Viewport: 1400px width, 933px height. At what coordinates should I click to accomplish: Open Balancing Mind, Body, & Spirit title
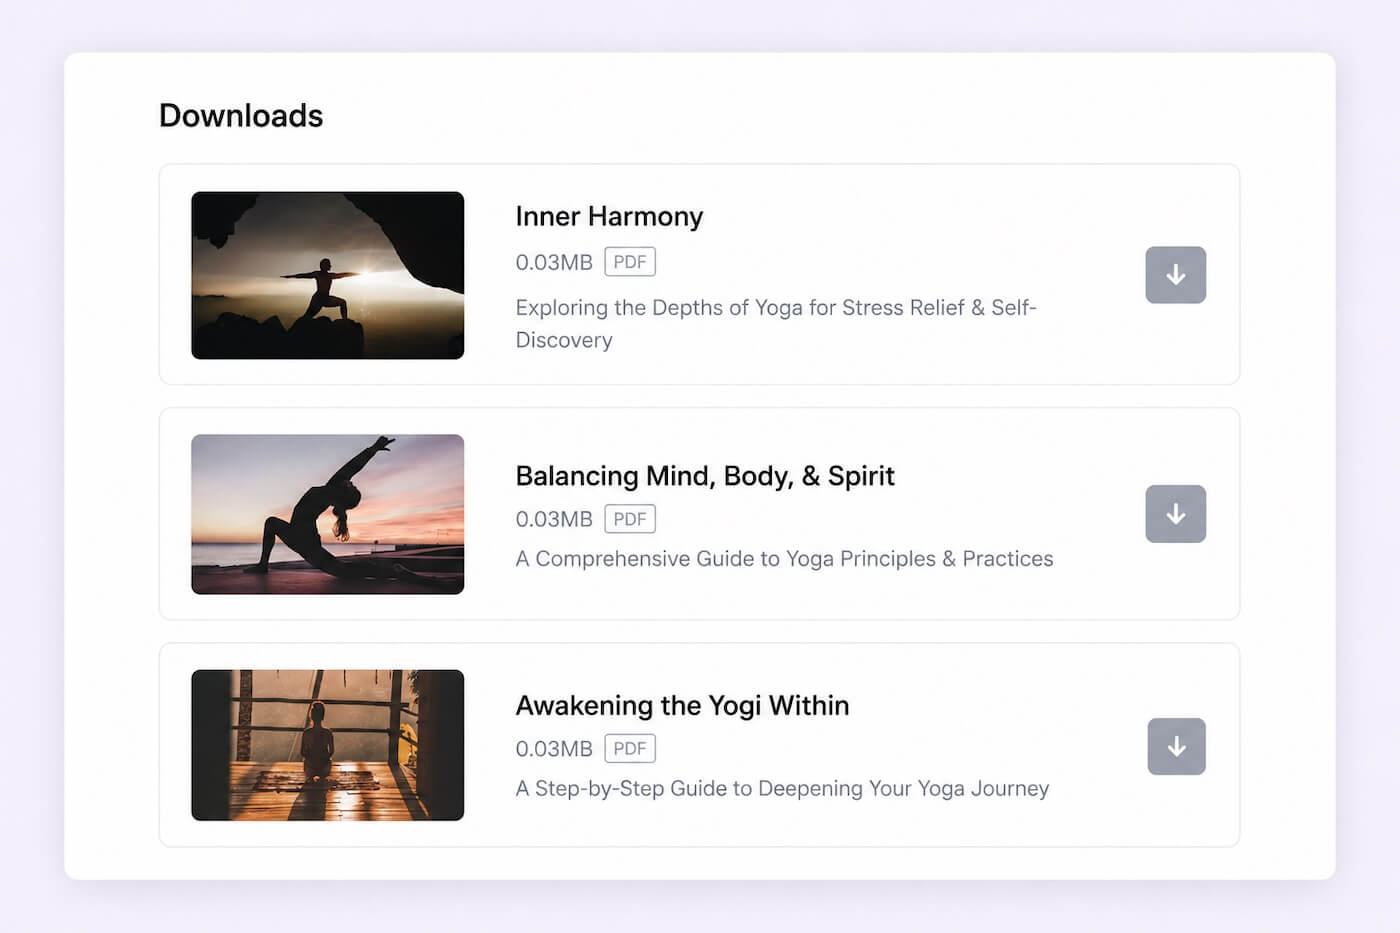pos(704,476)
